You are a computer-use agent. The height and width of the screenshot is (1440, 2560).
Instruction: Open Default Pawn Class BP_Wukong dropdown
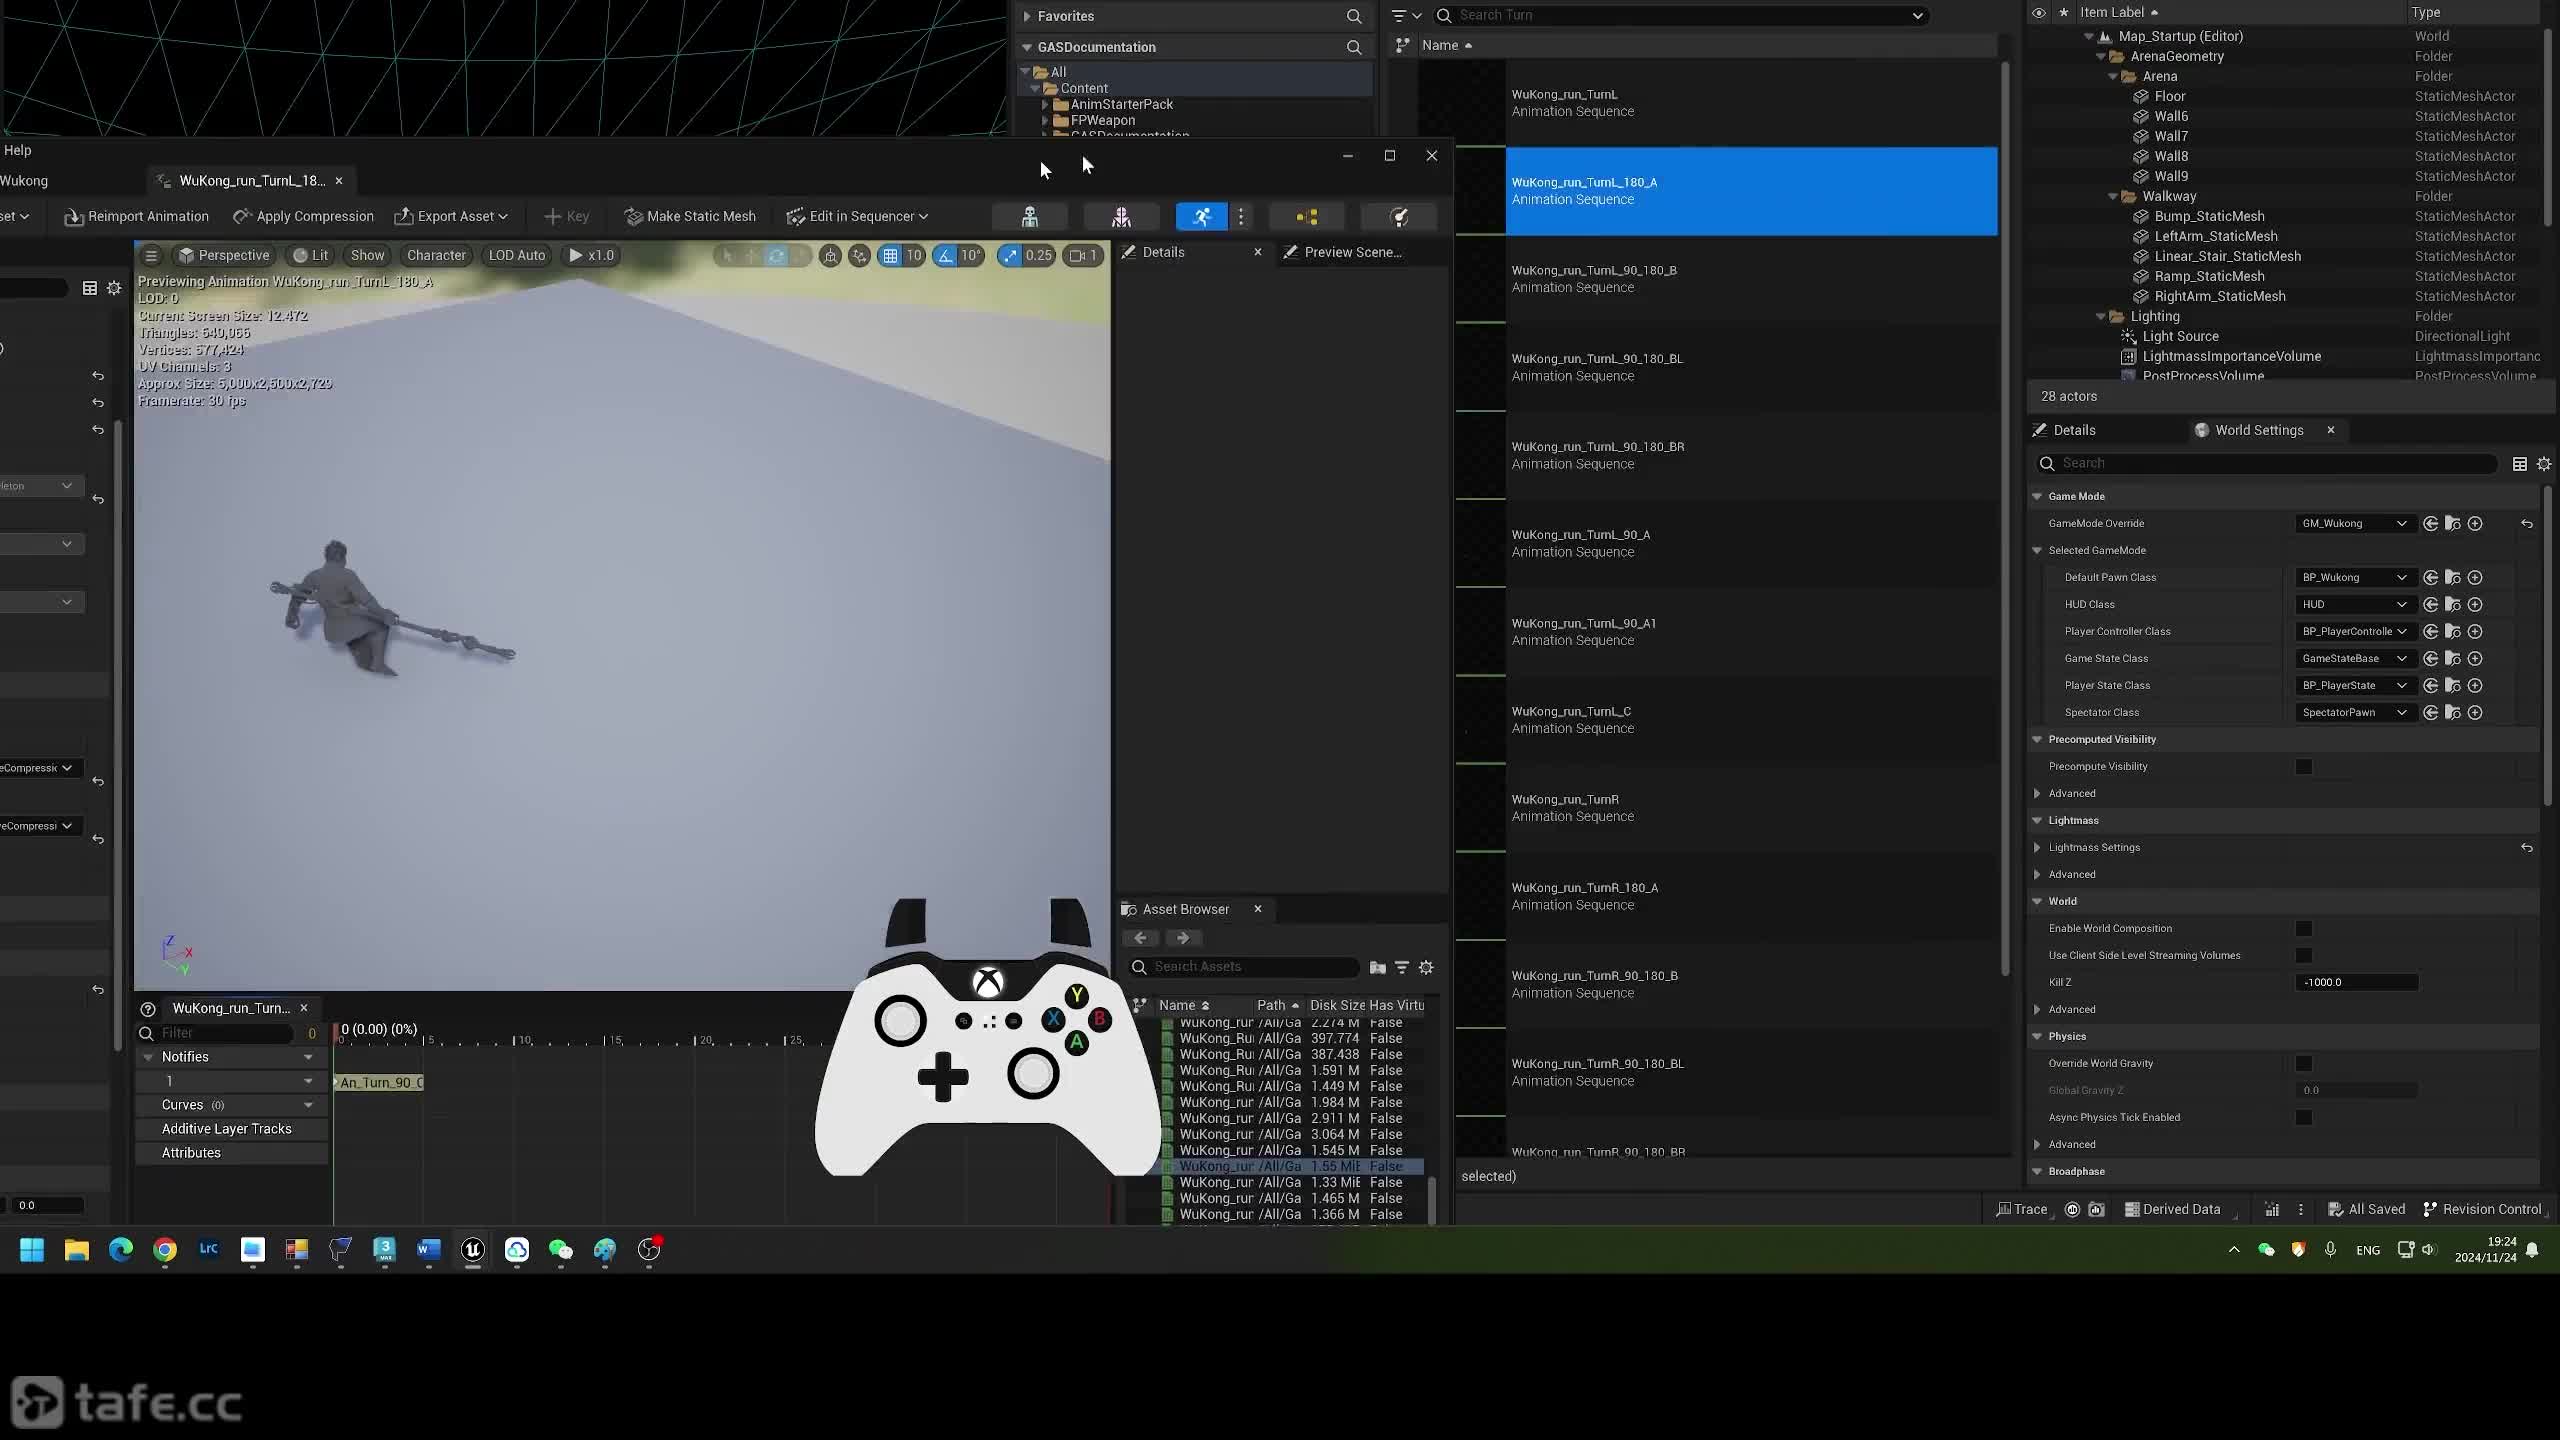coord(2355,577)
